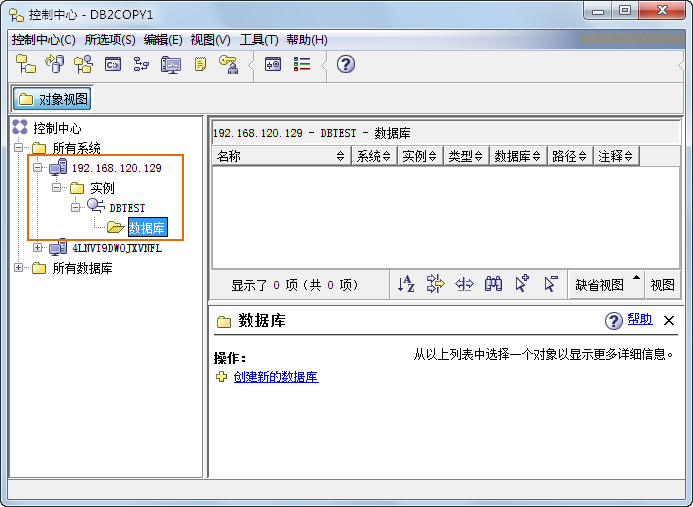The height and width of the screenshot is (507, 693).
Task: Sort by the 名称 column header
Action: pyautogui.click(x=280, y=156)
